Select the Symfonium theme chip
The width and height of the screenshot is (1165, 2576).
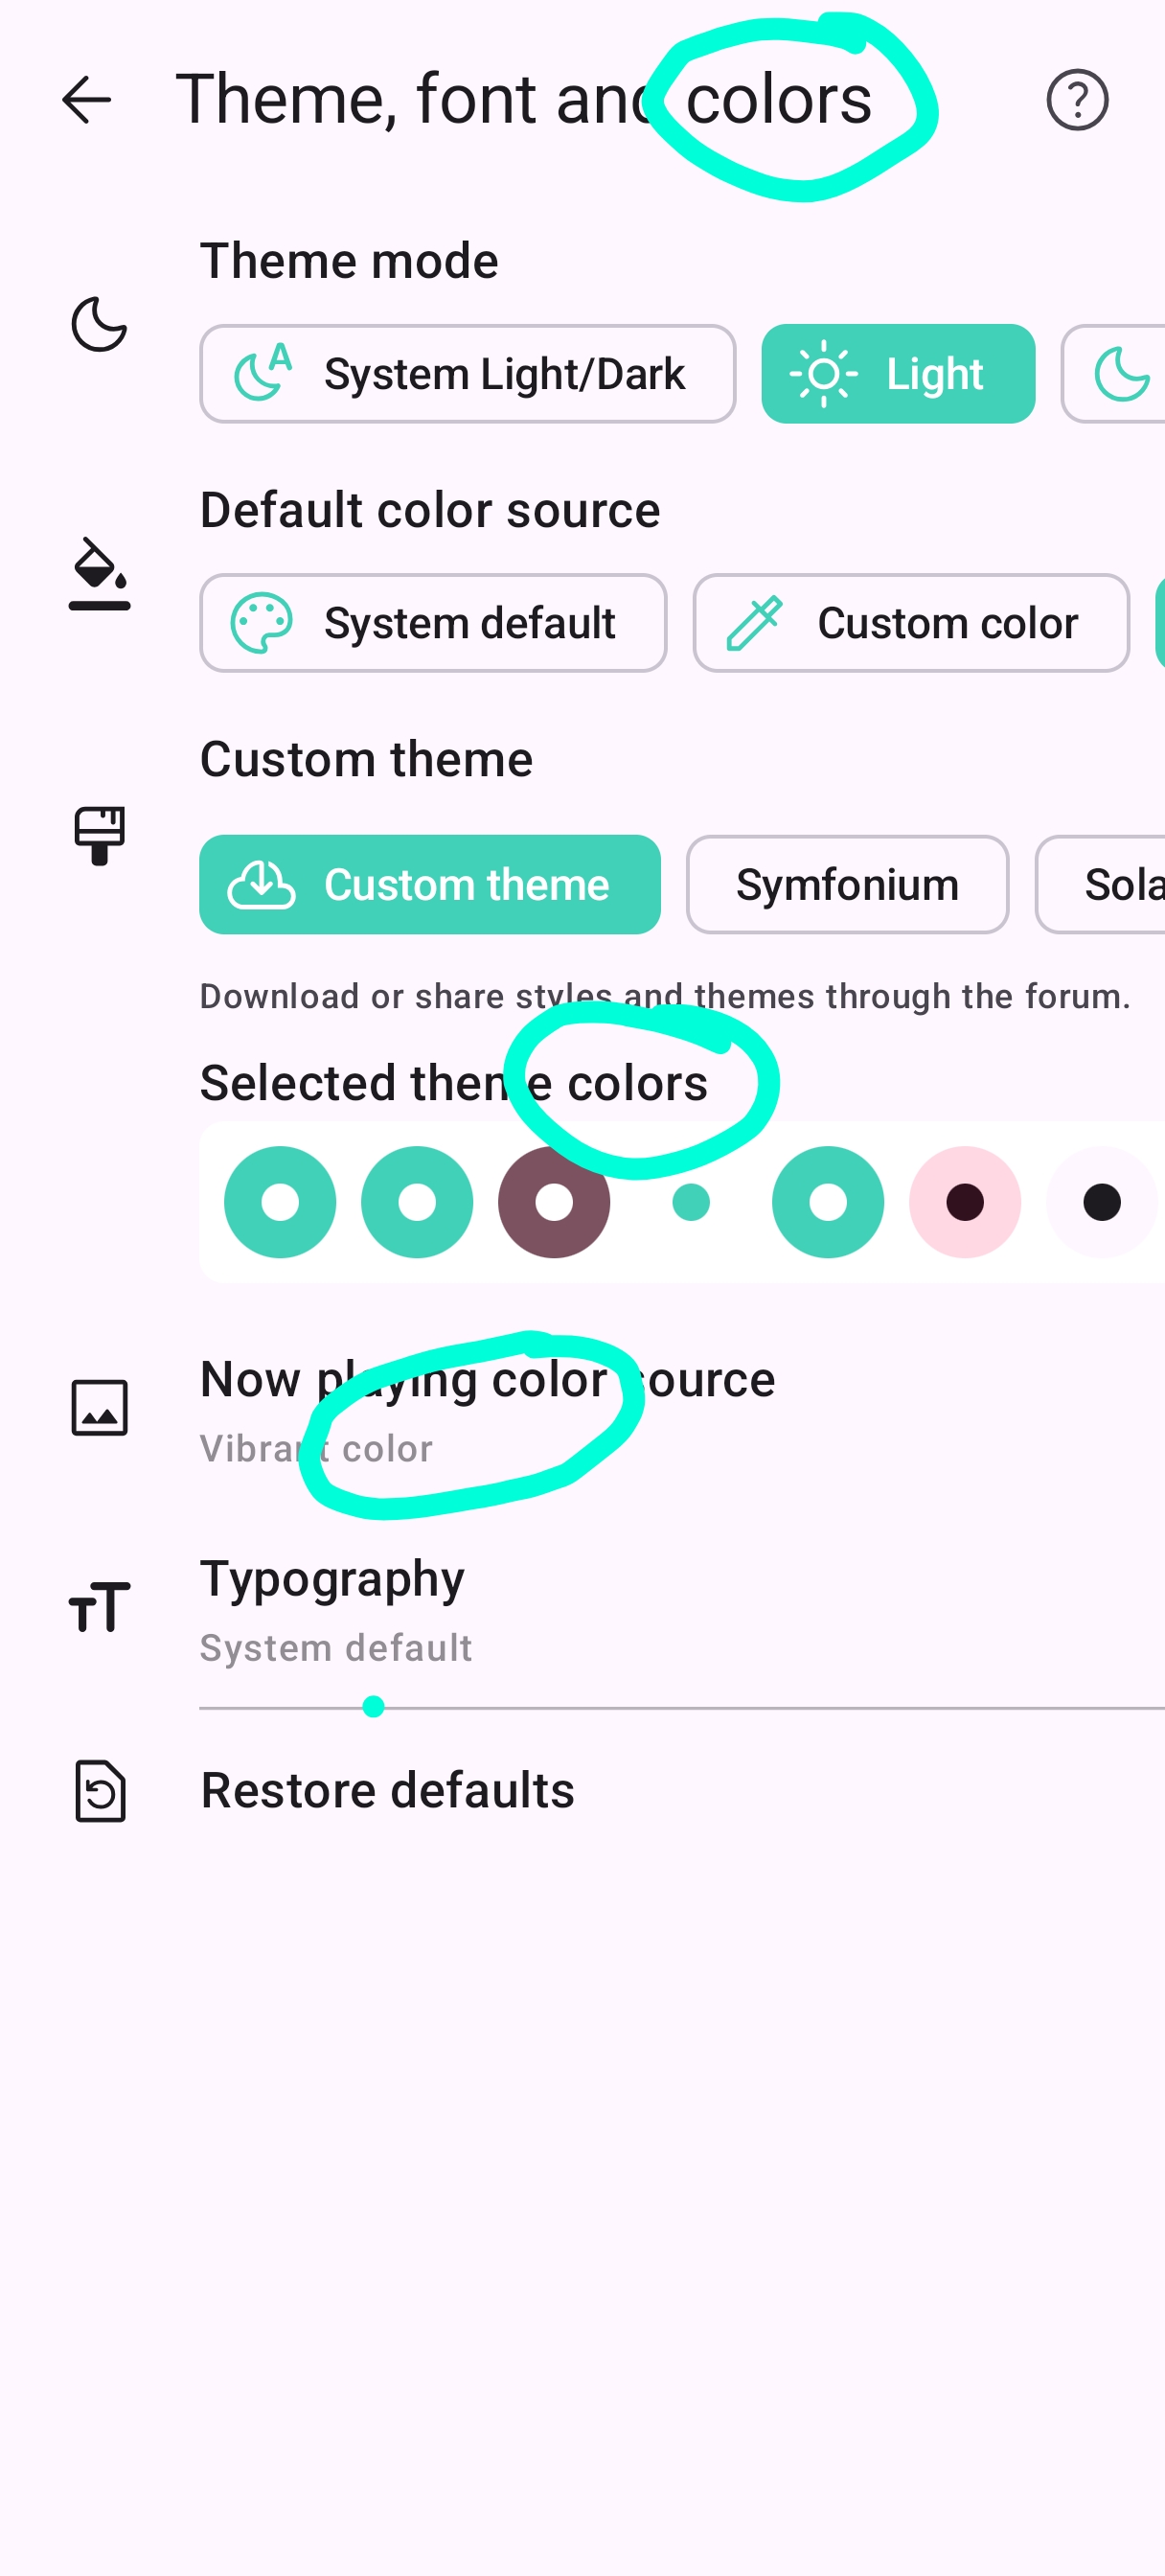[847, 885]
